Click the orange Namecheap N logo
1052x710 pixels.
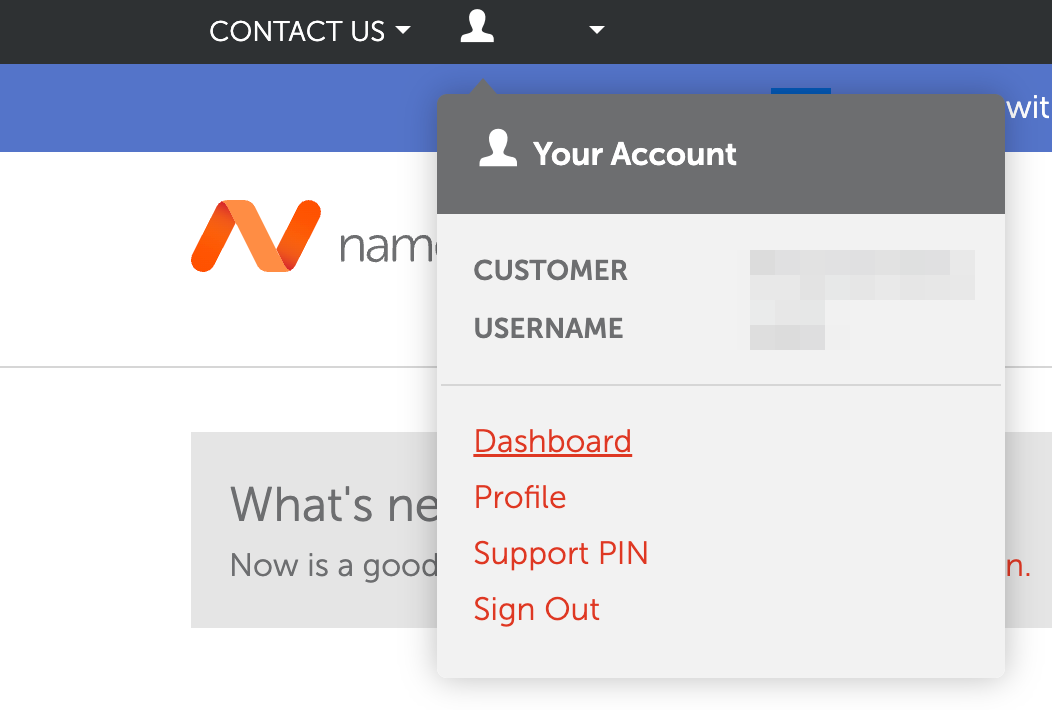256,236
